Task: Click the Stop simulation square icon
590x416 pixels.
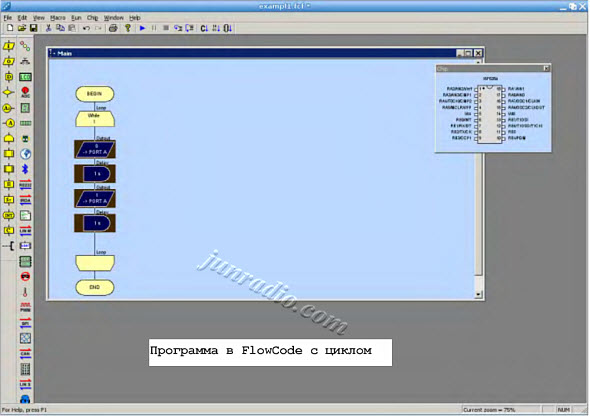Action: pos(166,28)
